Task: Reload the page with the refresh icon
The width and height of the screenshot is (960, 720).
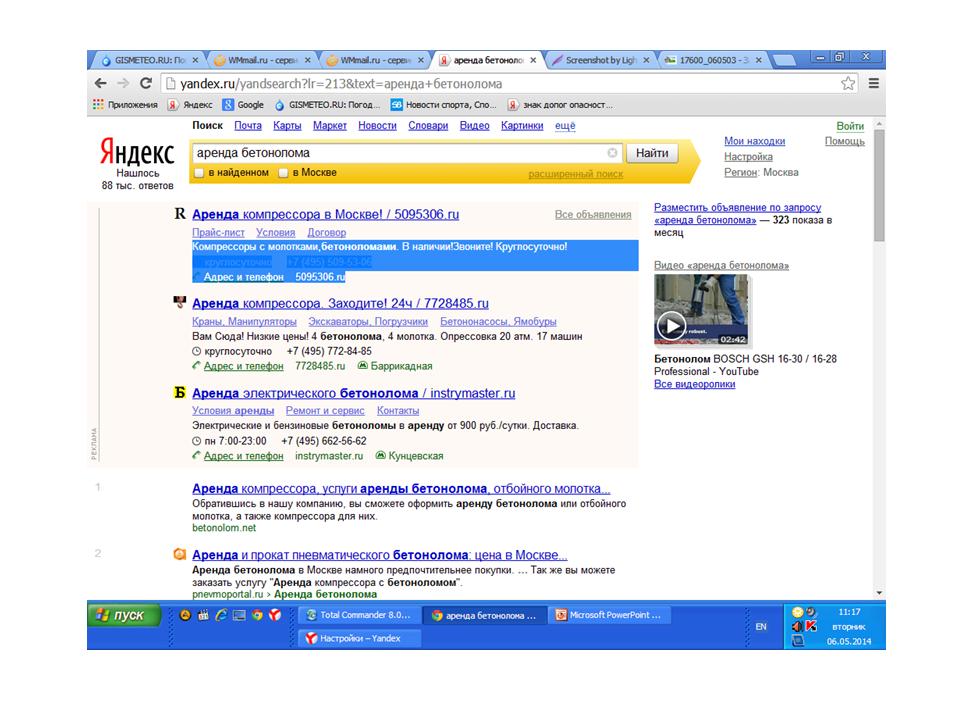Action: pyautogui.click(x=146, y=83)
